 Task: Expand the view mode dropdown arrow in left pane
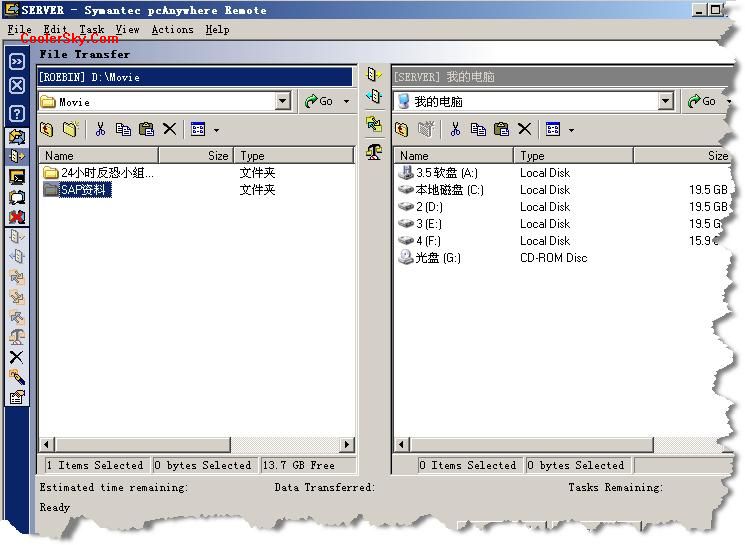tap(216, 130)
